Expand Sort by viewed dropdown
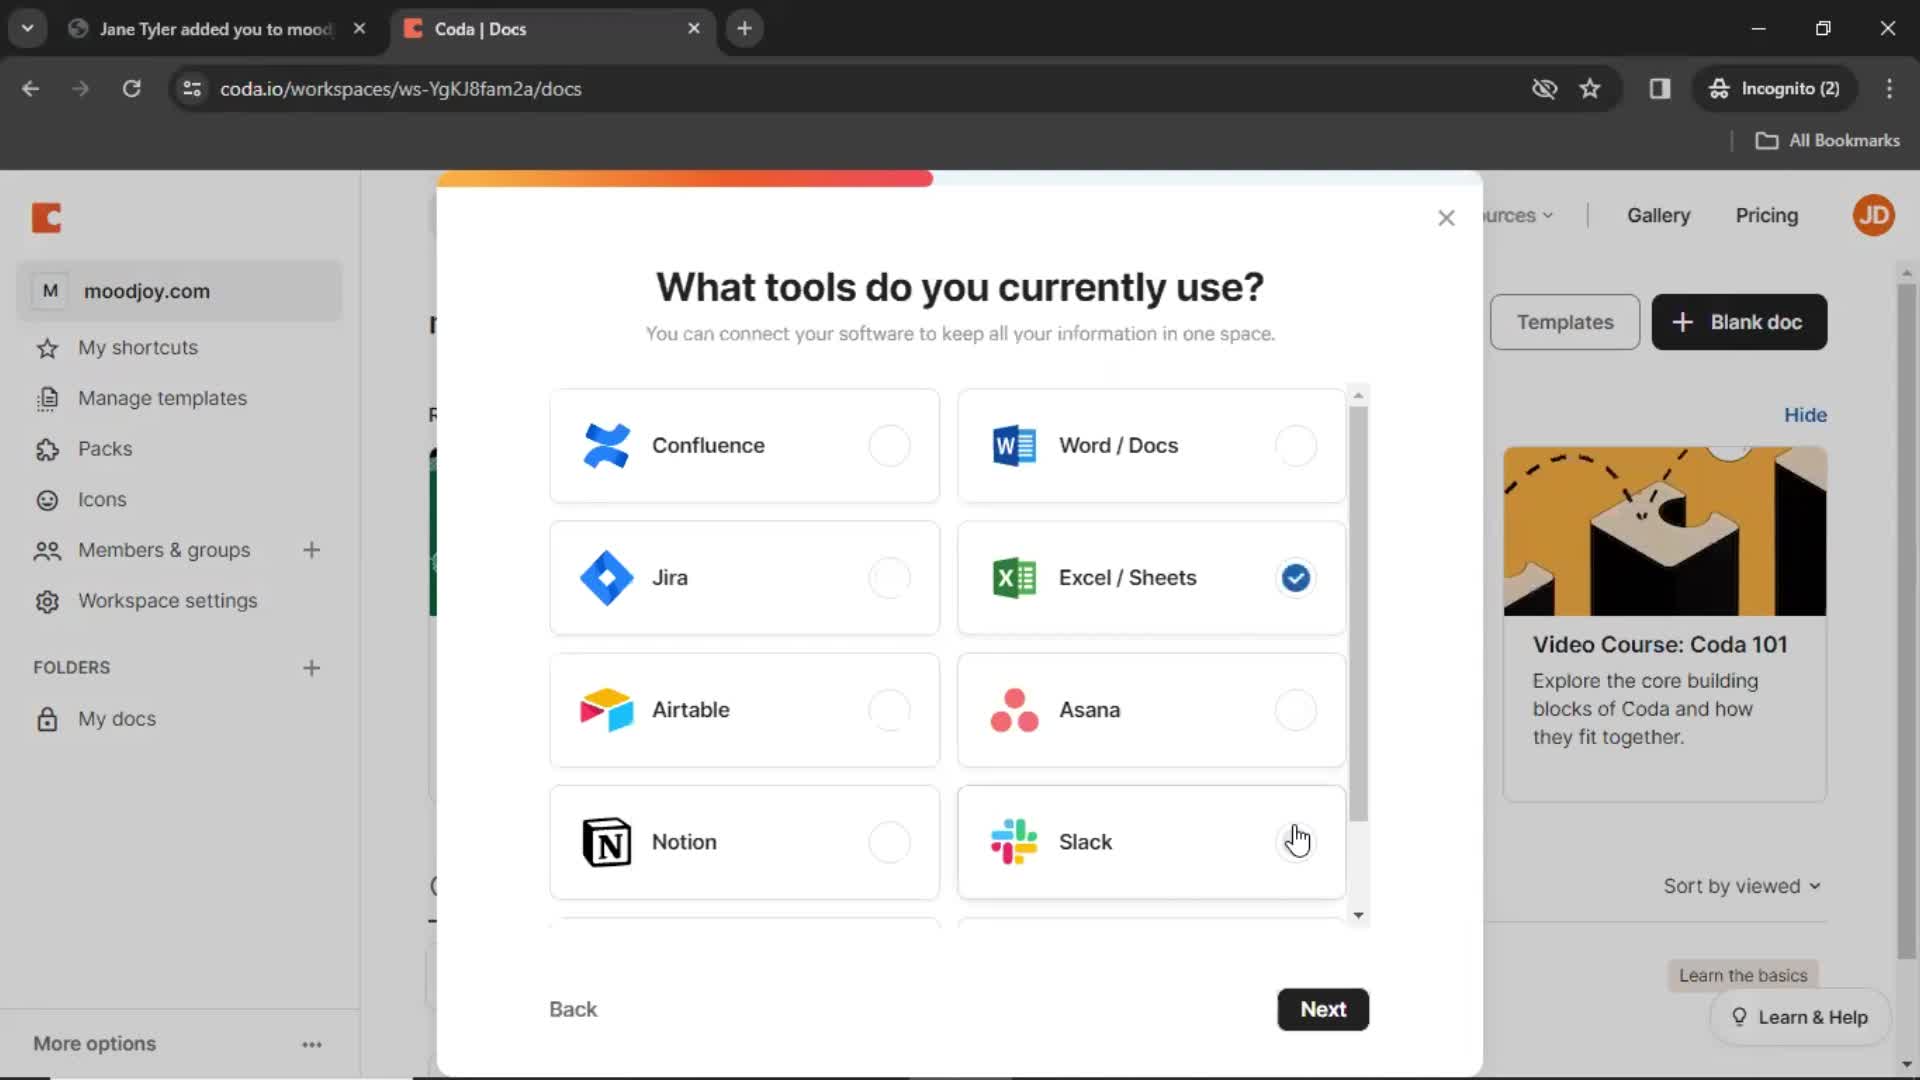1920x1080 pixels. 1741,886
